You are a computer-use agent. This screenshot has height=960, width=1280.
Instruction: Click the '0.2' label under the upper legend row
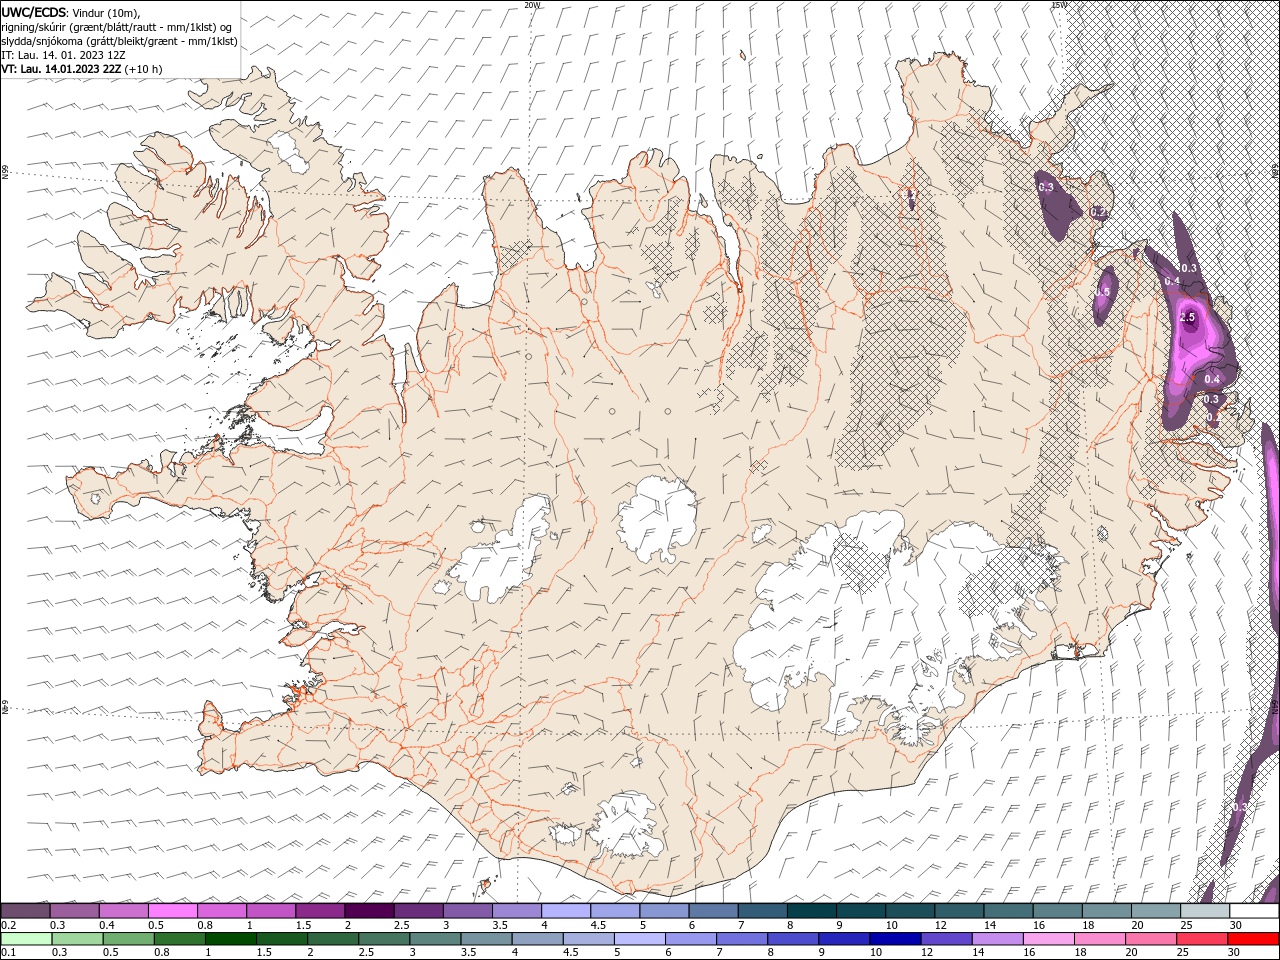[x=7, y=925]
